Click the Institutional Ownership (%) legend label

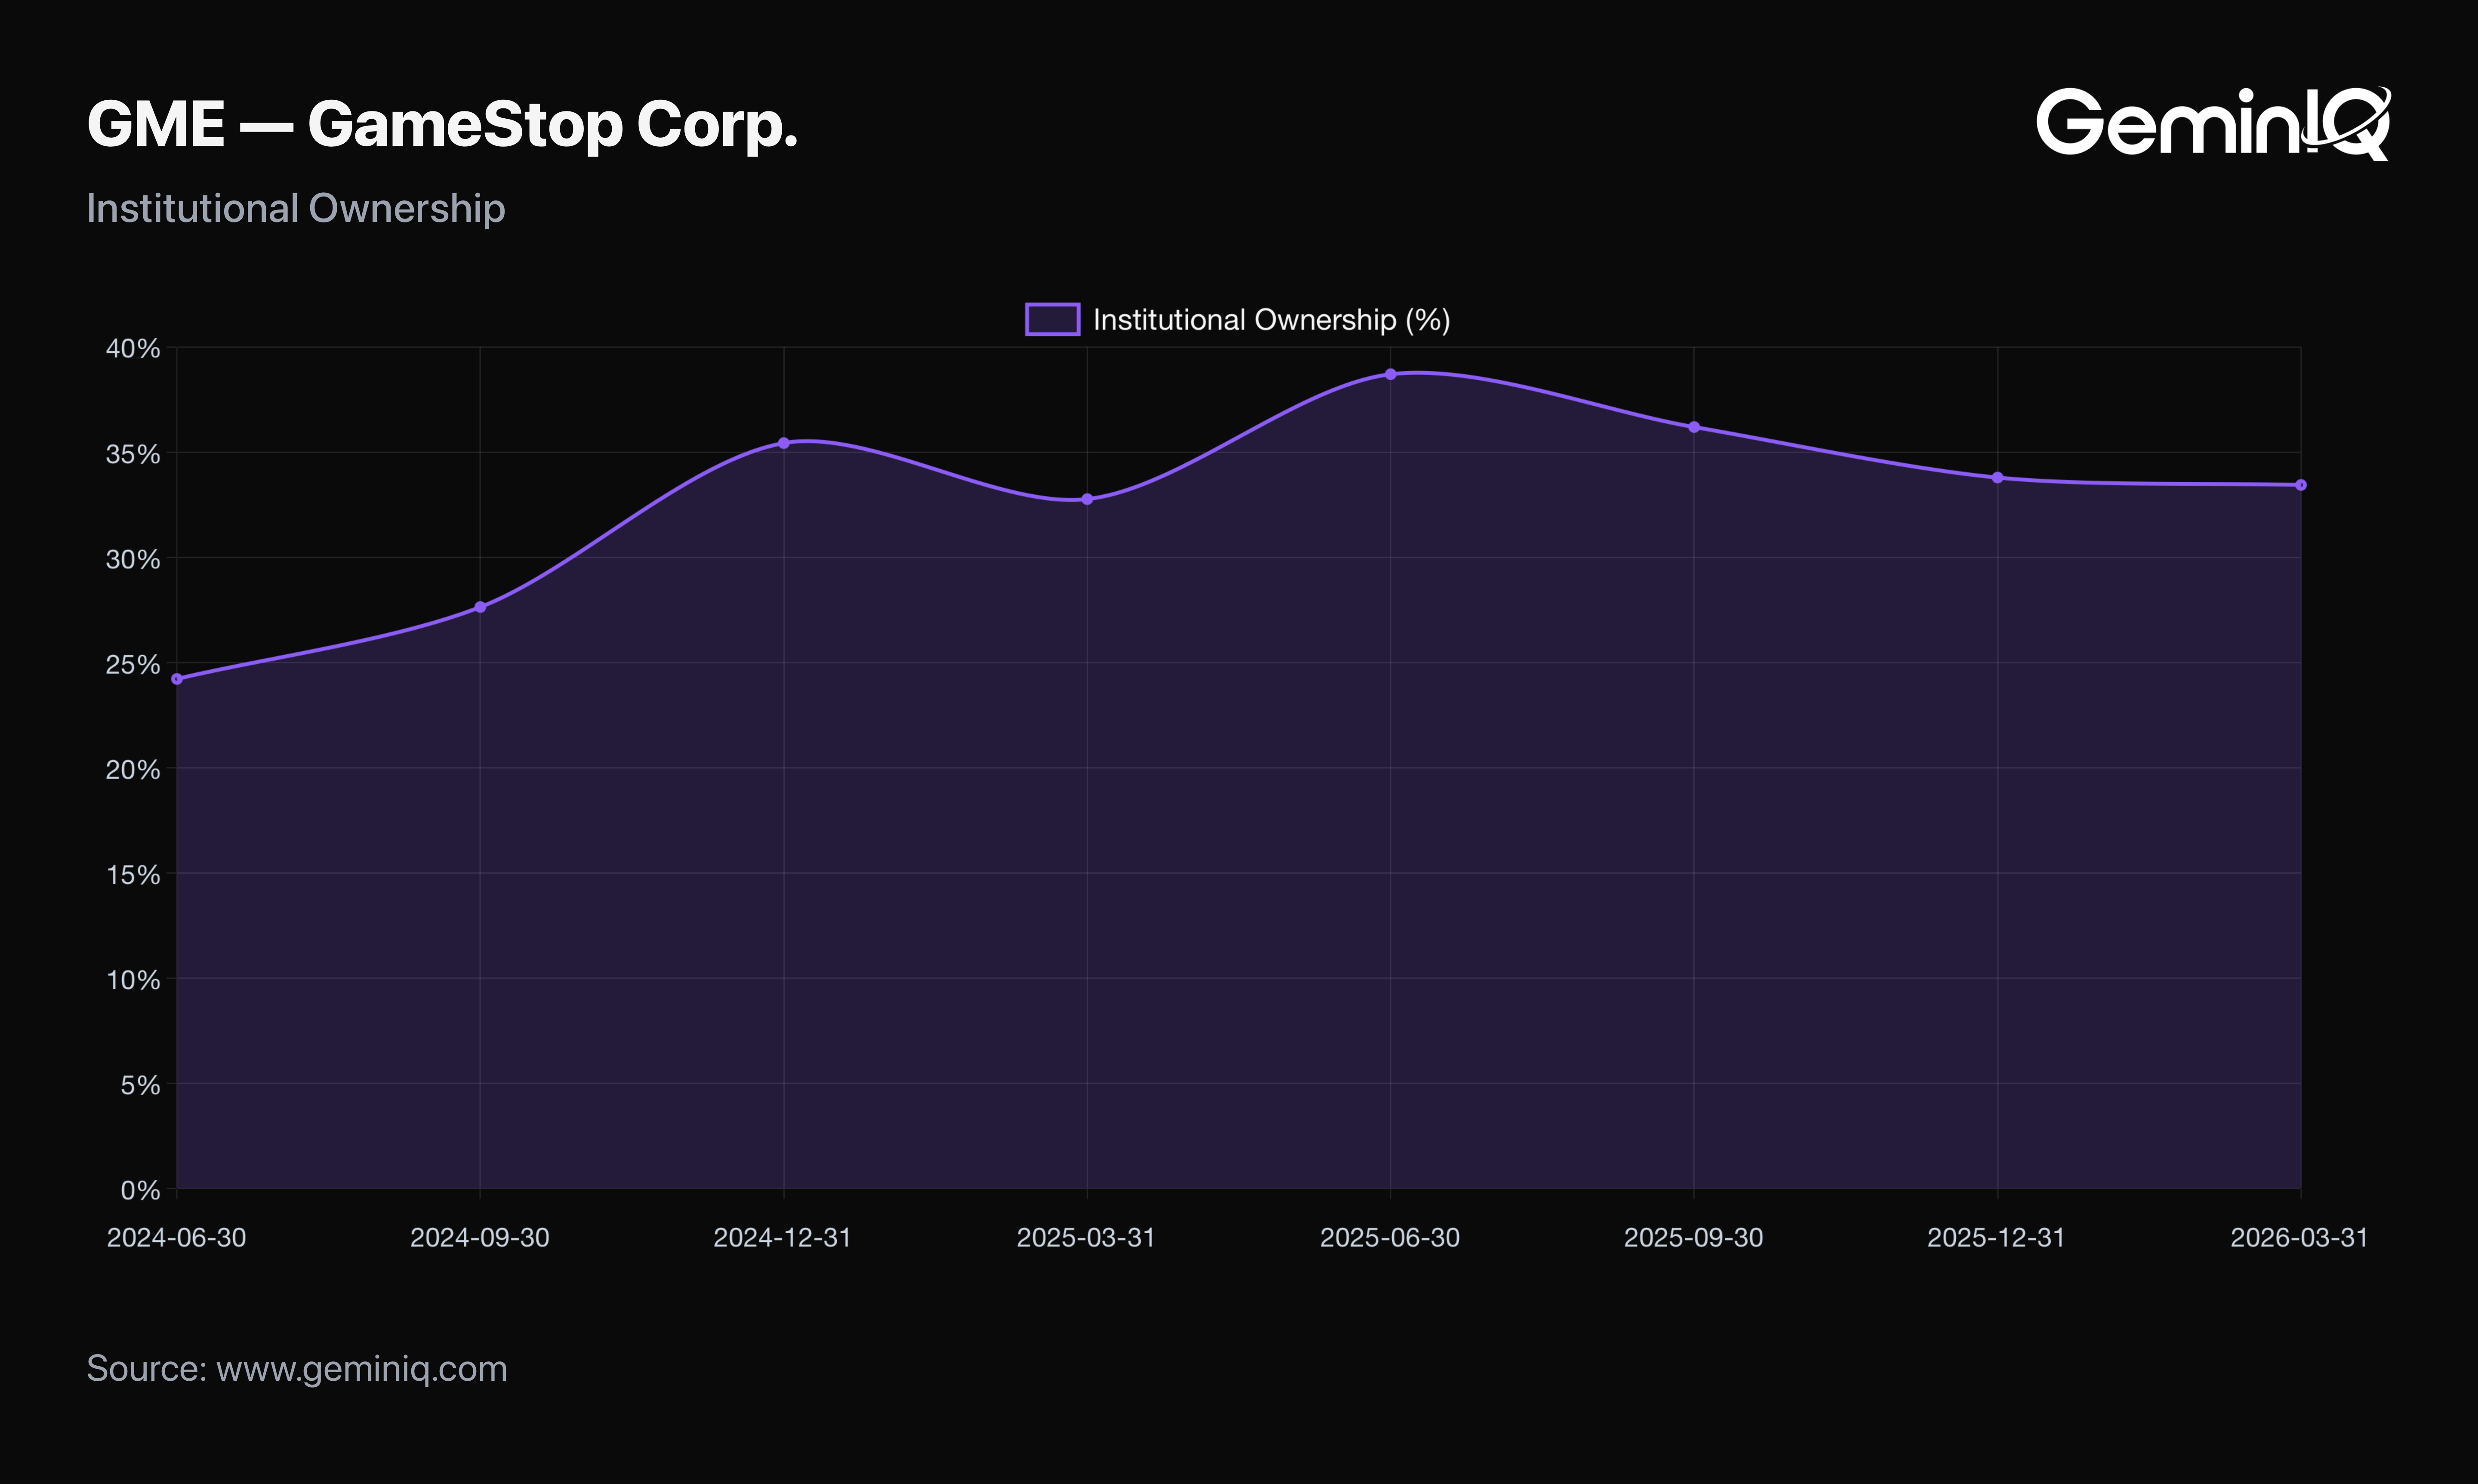[1271, 319]
